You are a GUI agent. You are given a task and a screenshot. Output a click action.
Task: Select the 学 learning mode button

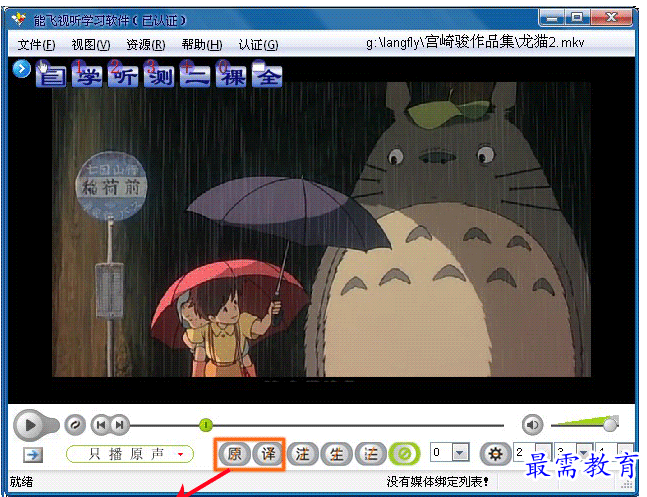pos(87,75)
